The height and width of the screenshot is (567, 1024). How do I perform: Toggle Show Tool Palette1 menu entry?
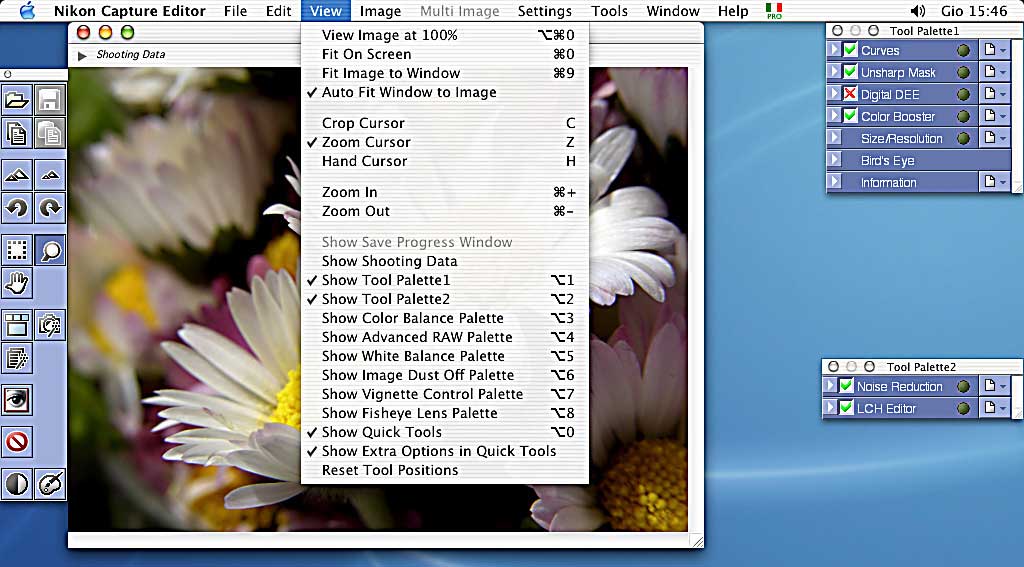click(444, 280)
